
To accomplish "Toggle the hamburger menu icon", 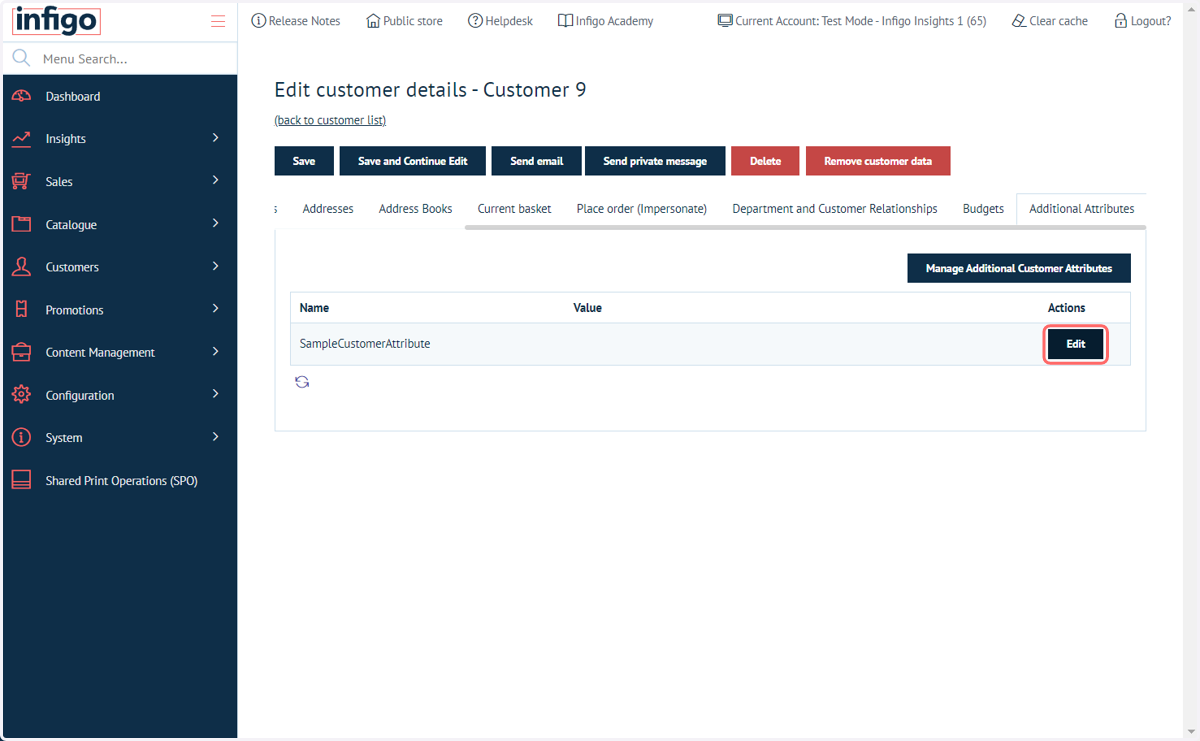I will [218, 21].
